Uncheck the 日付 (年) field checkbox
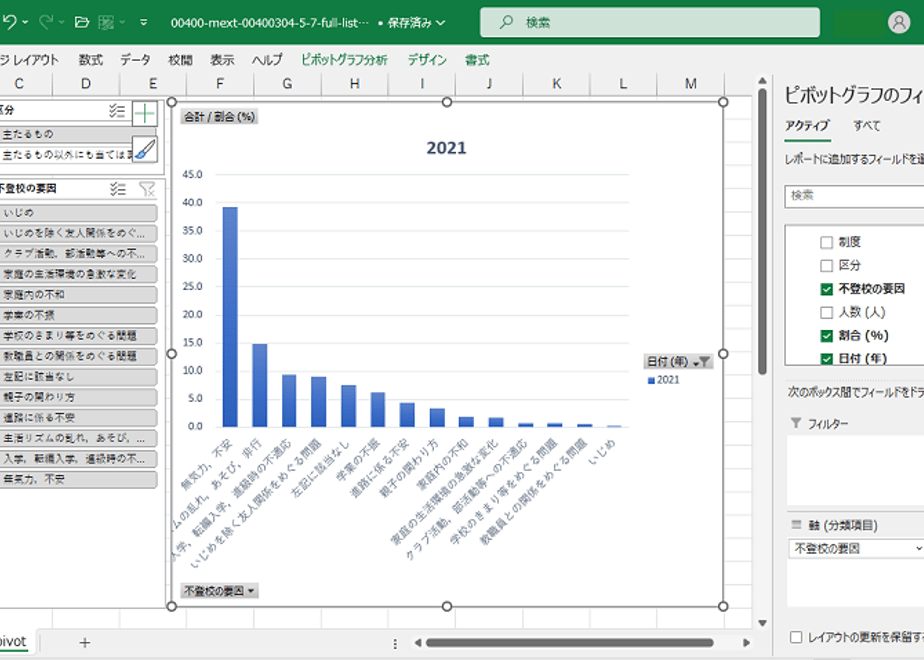The image size is (924, 660). (826, 358)
